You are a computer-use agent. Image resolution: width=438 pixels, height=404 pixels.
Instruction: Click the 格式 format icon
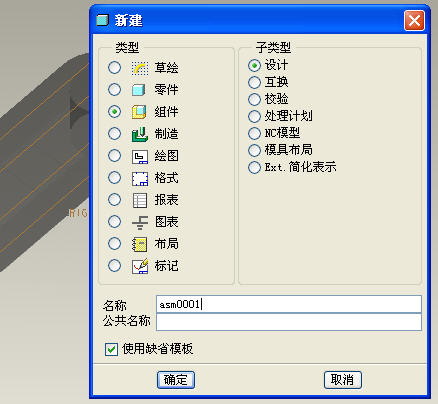[140, 178]
